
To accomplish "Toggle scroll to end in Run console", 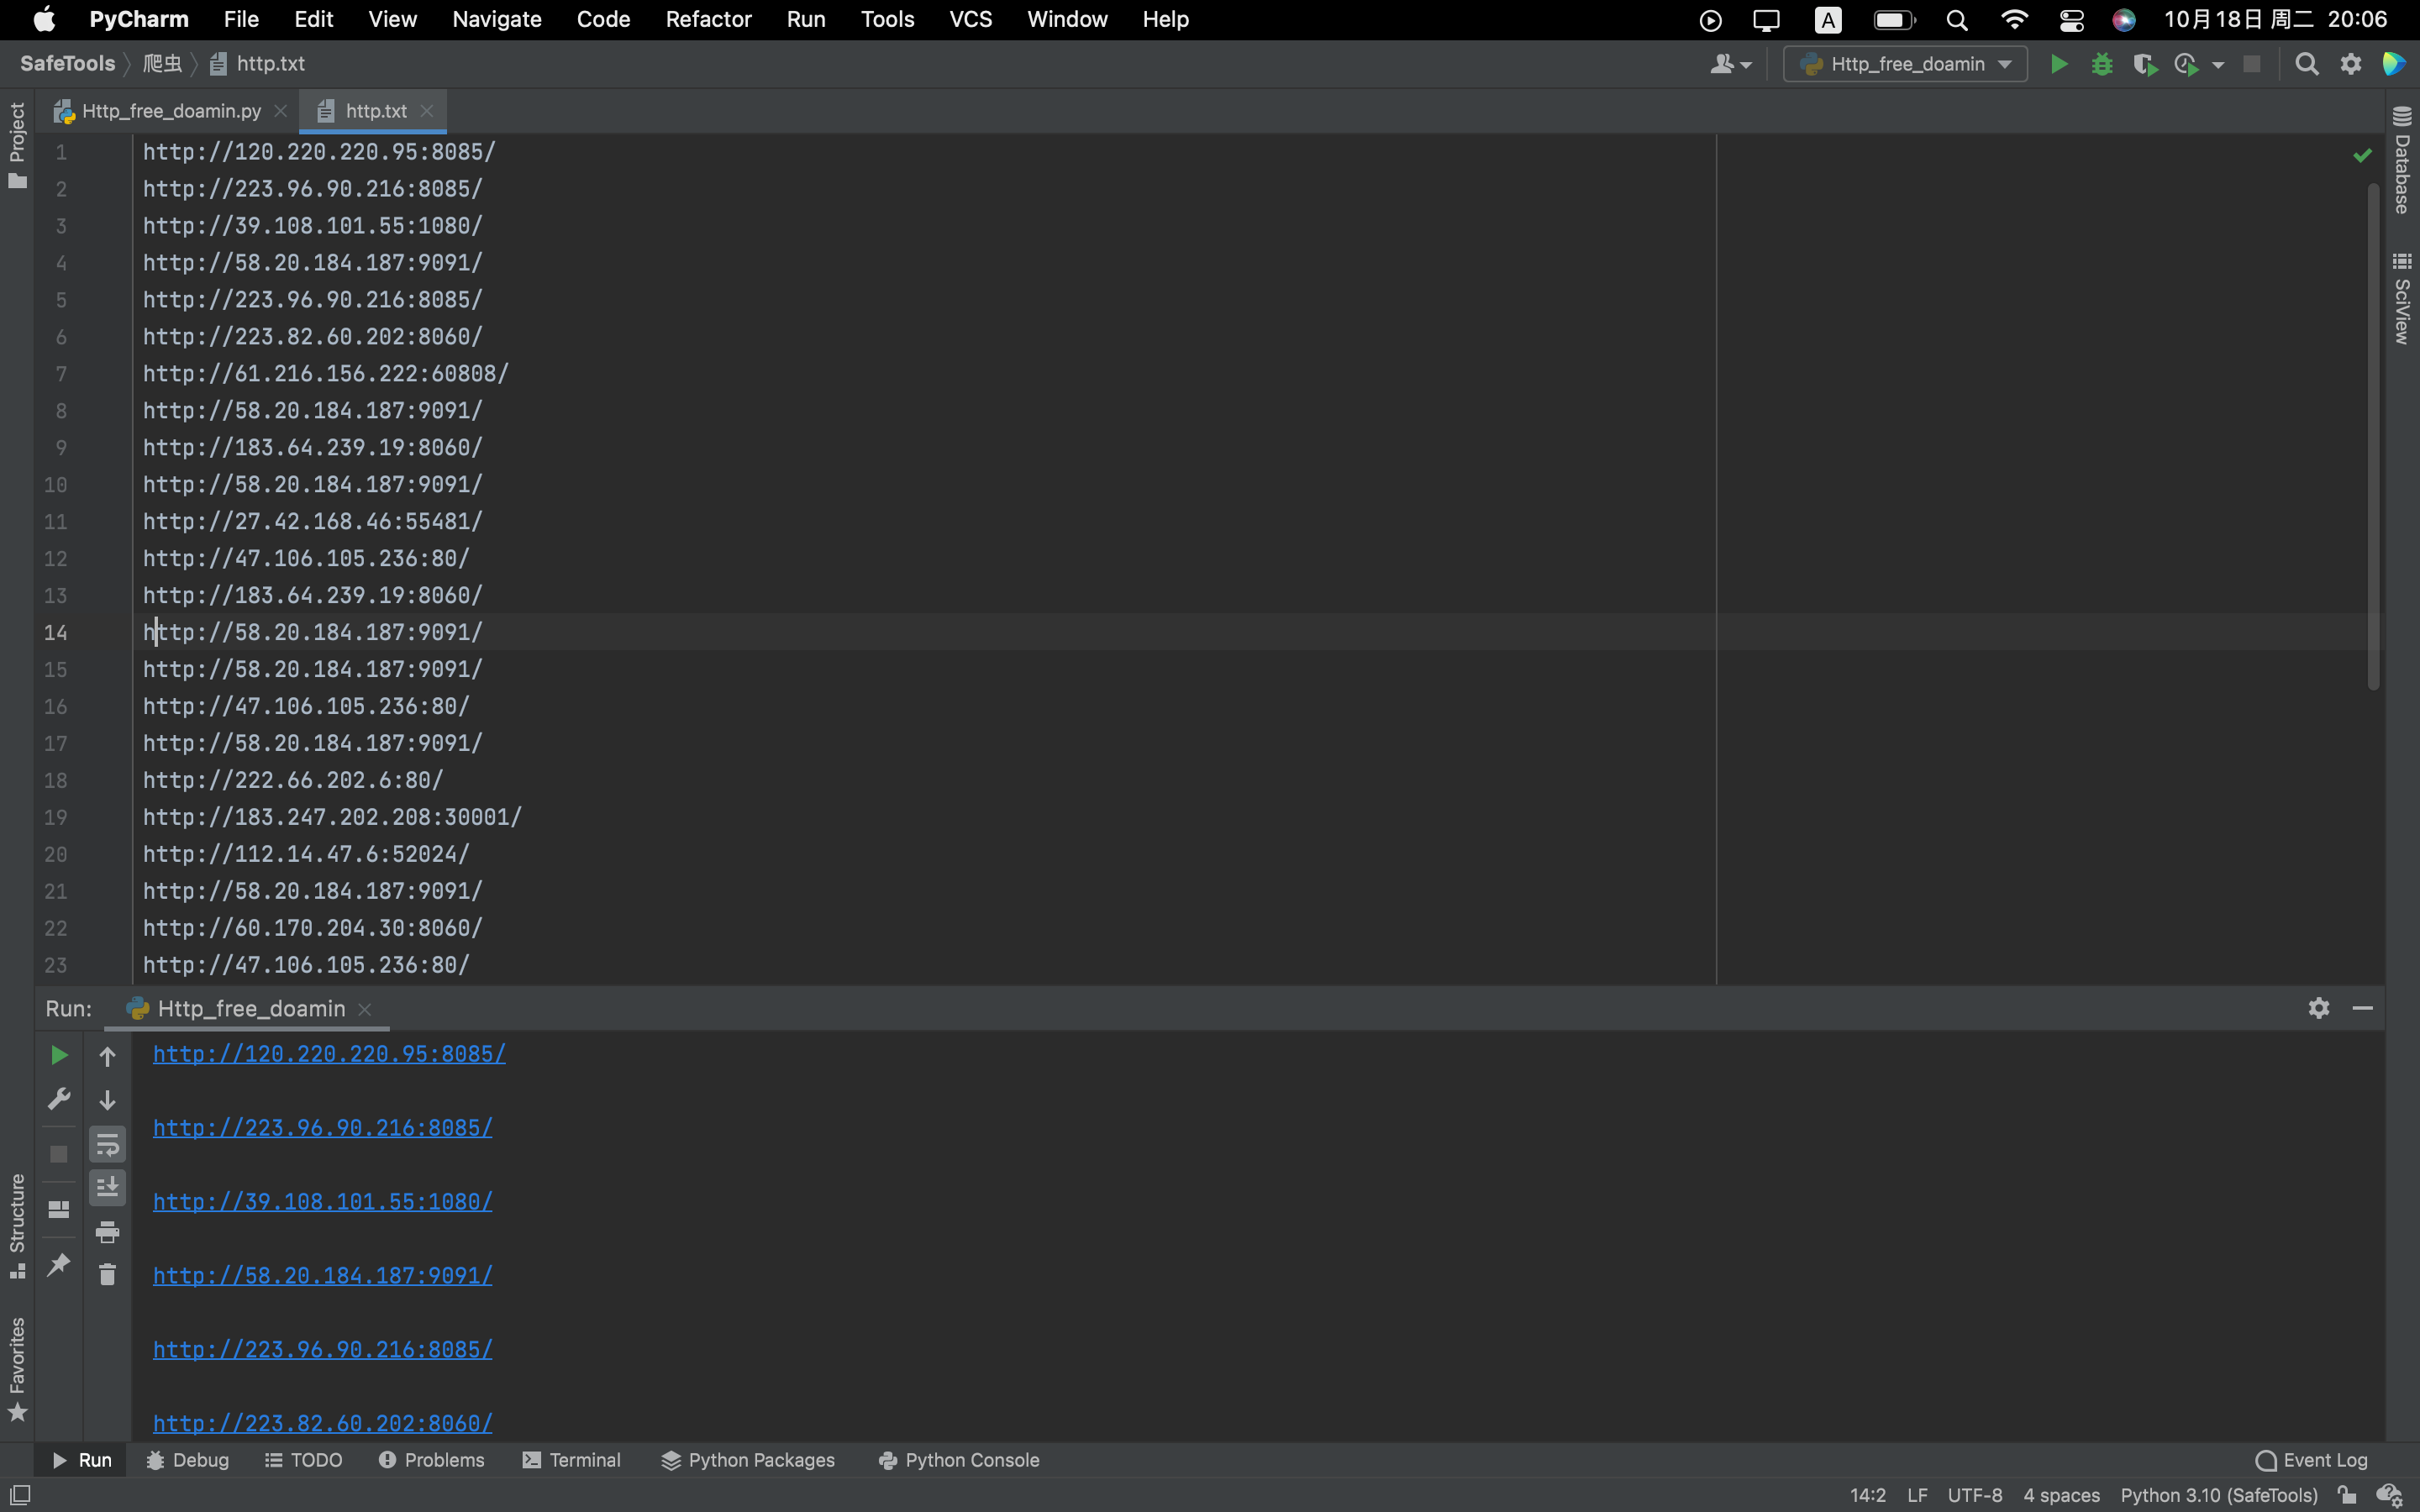I will (107, 1187).
